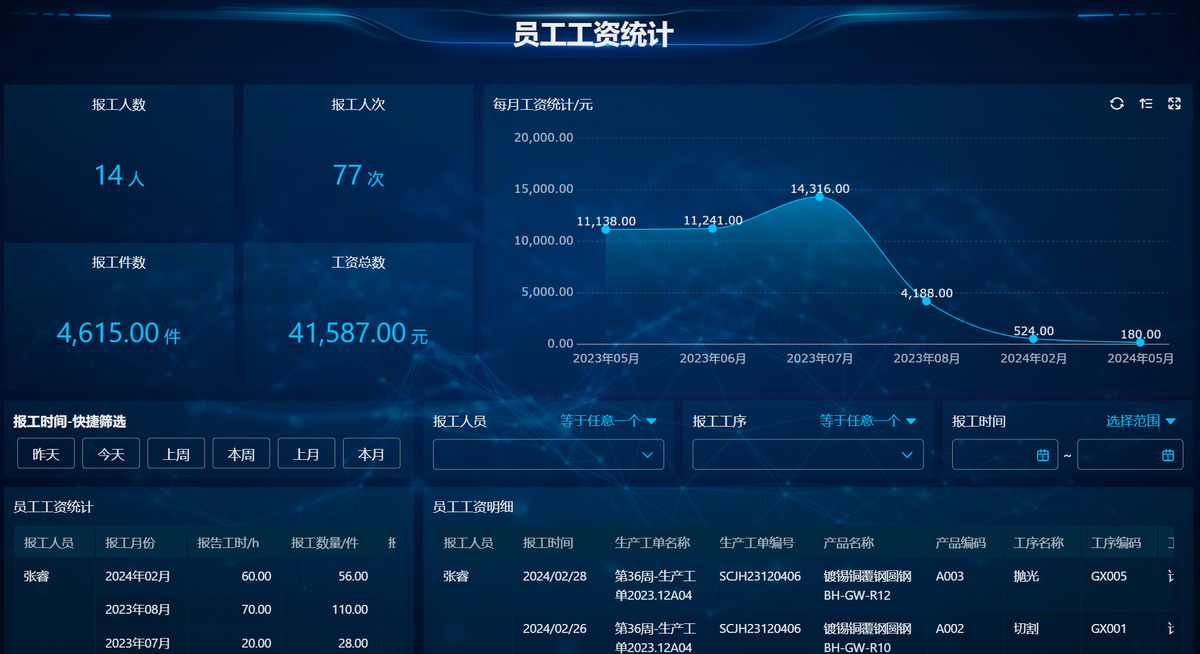Click the 工资总数 value 41,587.00元
Viewport: 1200px width, 654px height.
click(358, 333)
